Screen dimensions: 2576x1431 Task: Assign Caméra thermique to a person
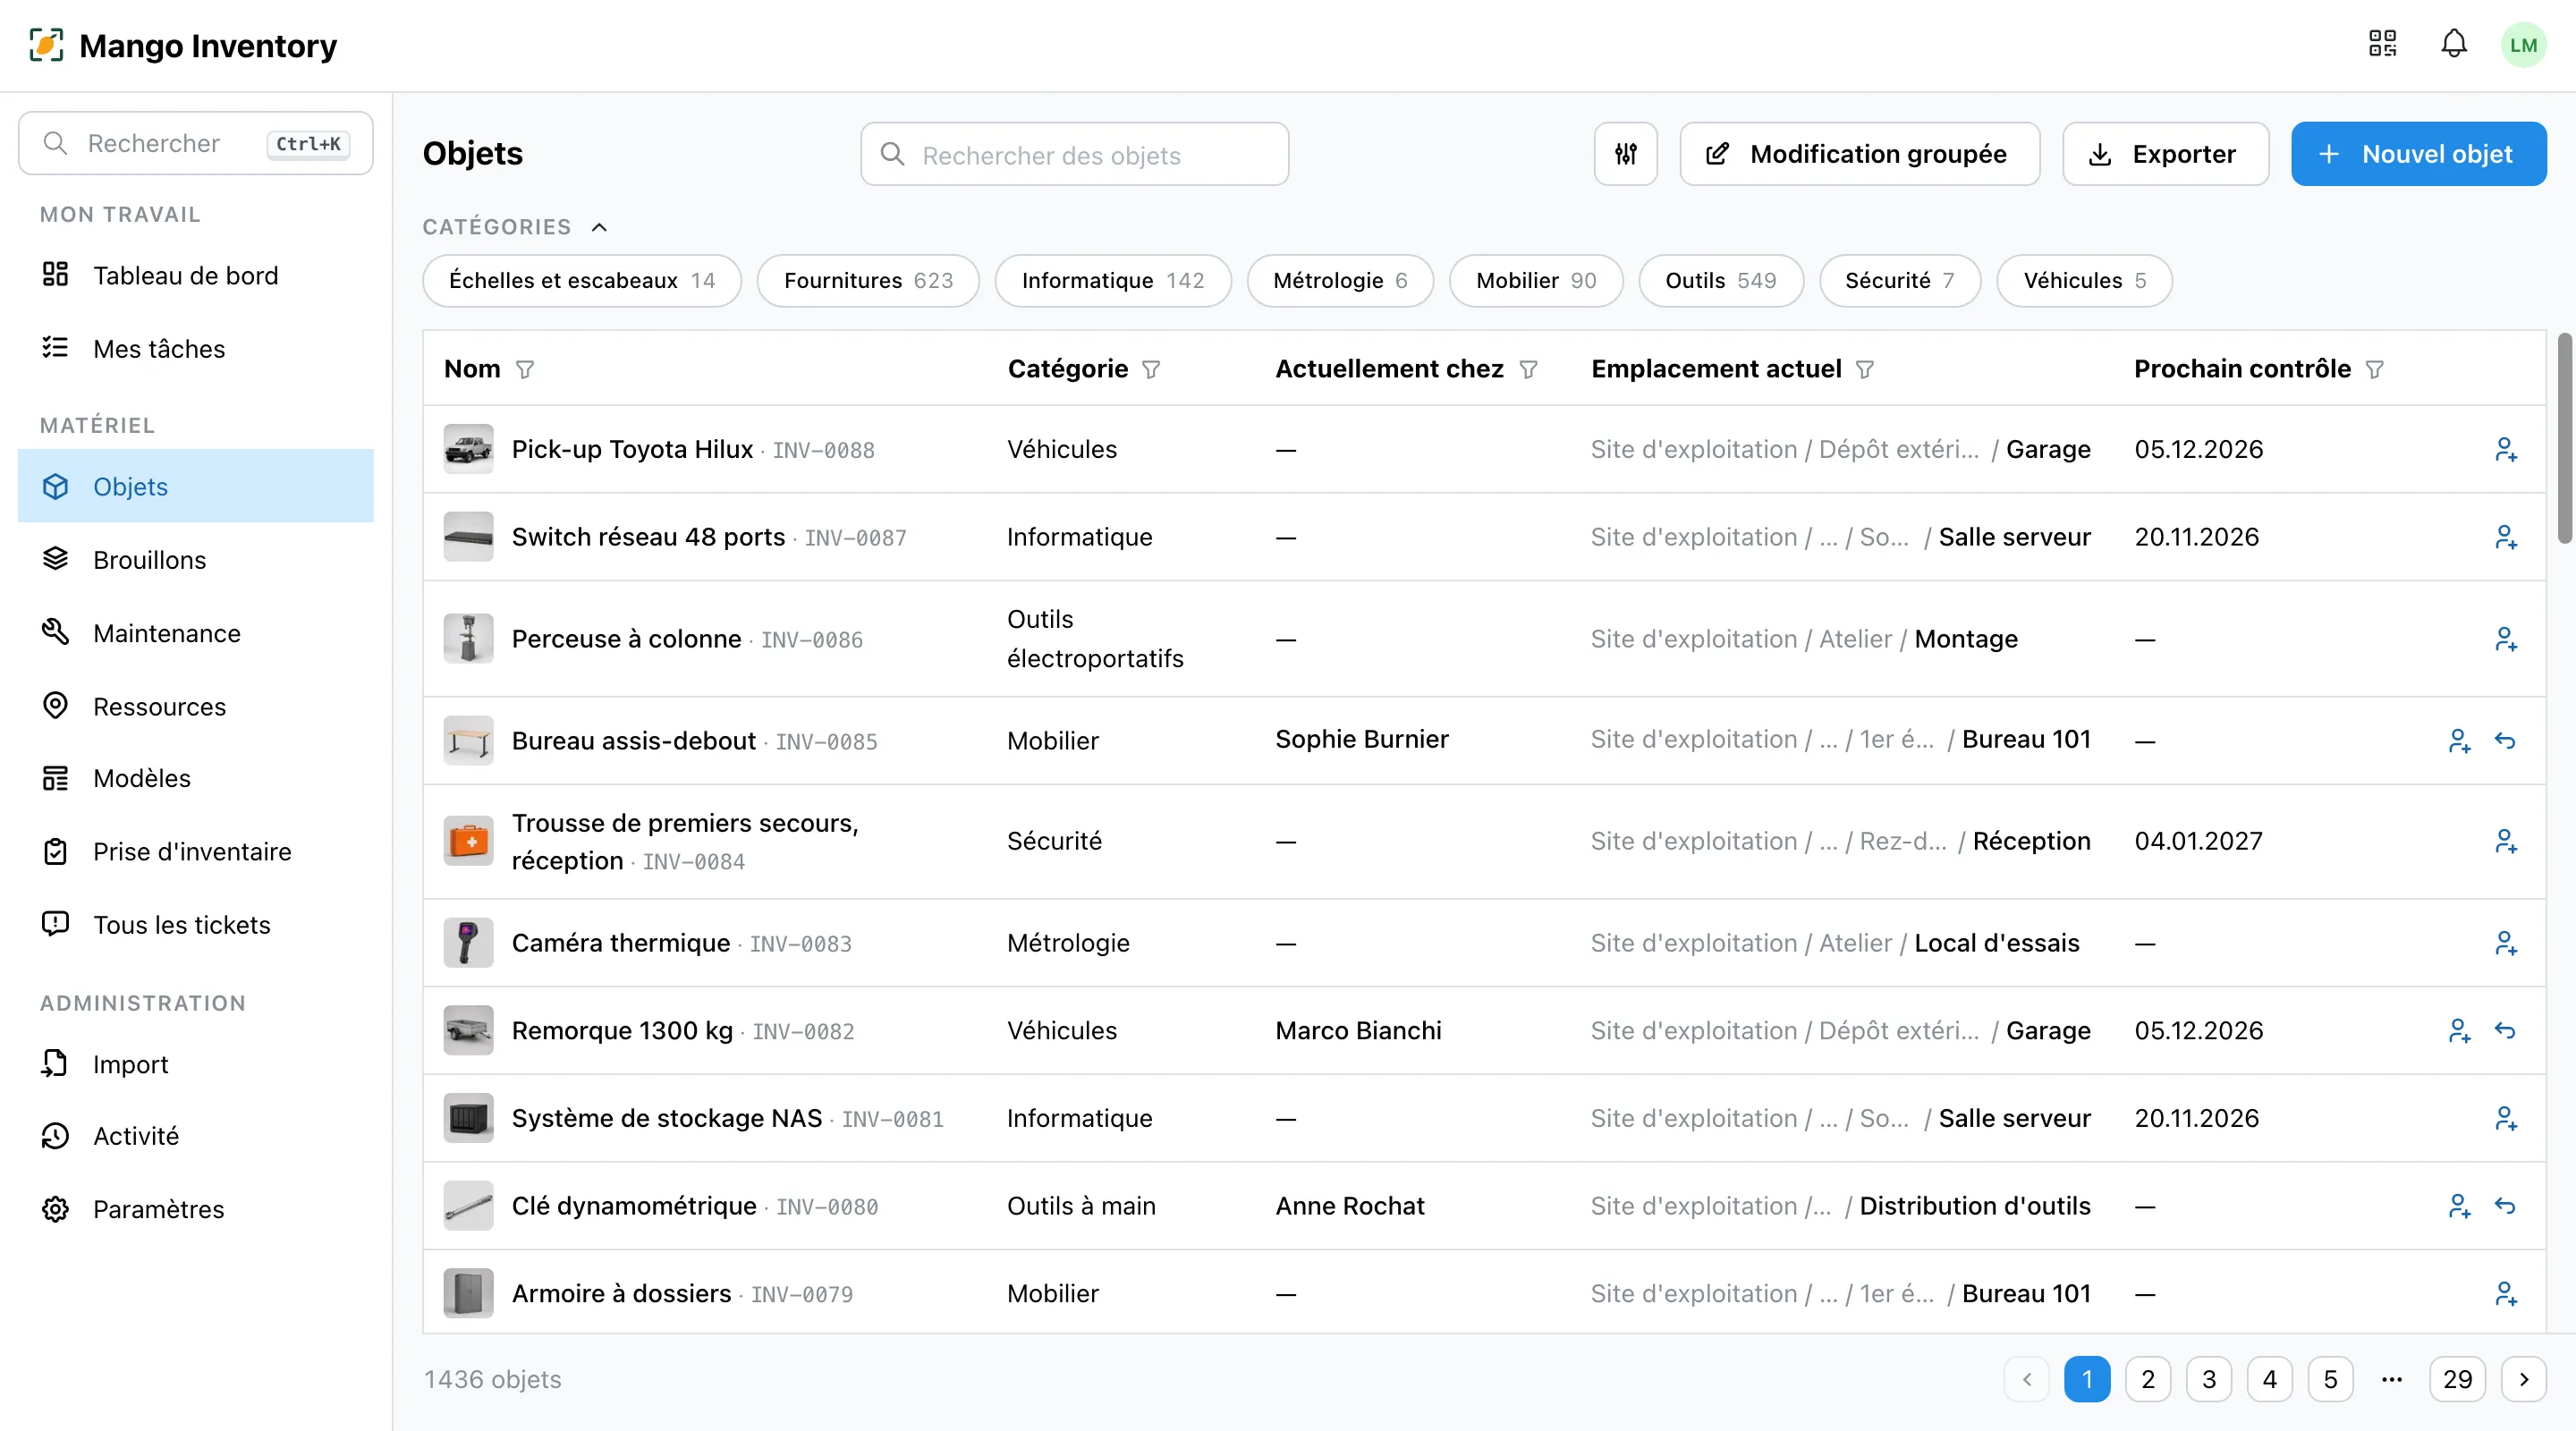pos(2505,944)
